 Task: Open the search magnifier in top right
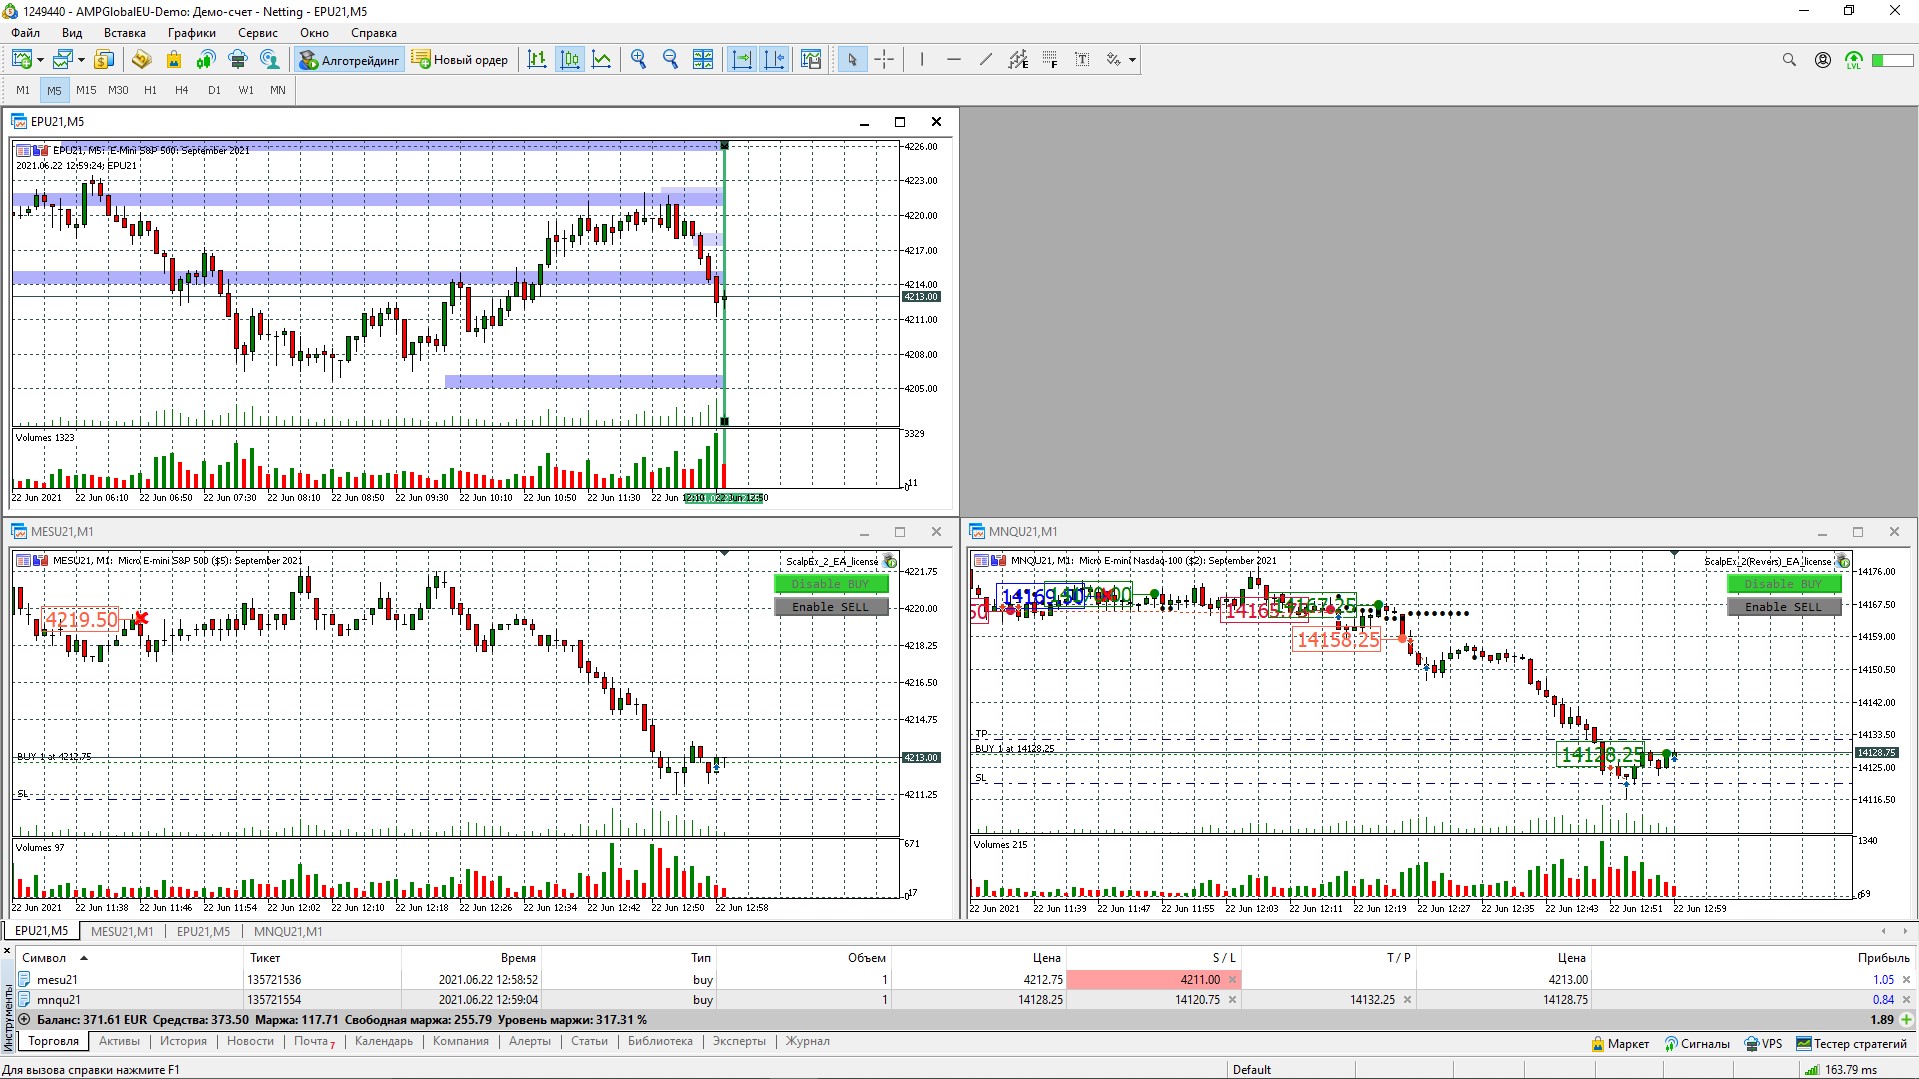pyautogui.click(x=1789, y=60)
